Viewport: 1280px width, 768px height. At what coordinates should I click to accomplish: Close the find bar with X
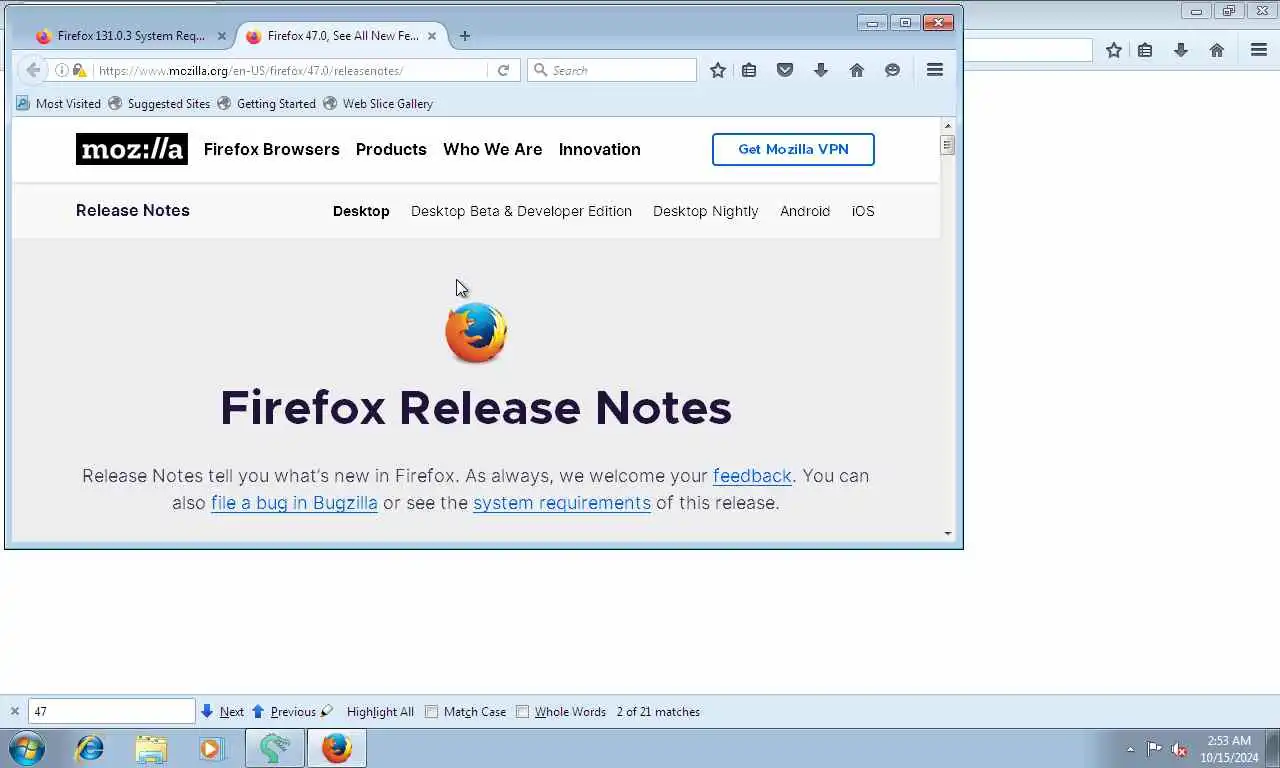click(14, 712)
